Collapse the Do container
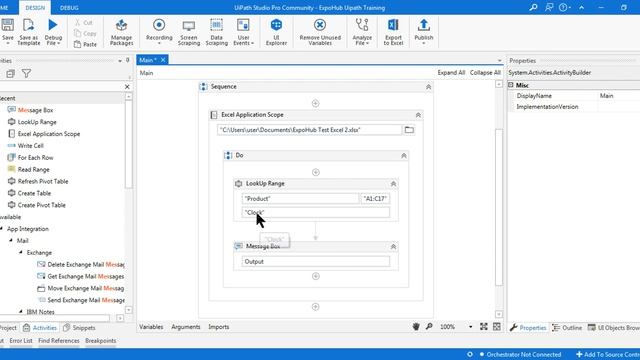Image resolution: width=640 pixels, height=360 pixels. 404,156
